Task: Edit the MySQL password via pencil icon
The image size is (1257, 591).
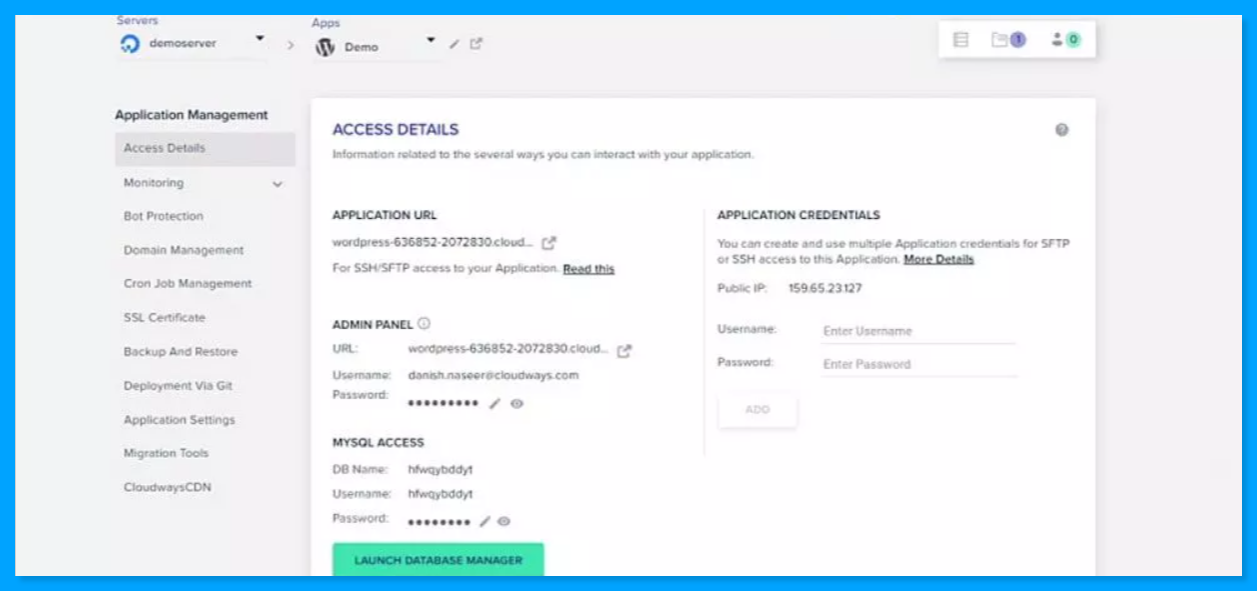Action: (x=484, y=521)
